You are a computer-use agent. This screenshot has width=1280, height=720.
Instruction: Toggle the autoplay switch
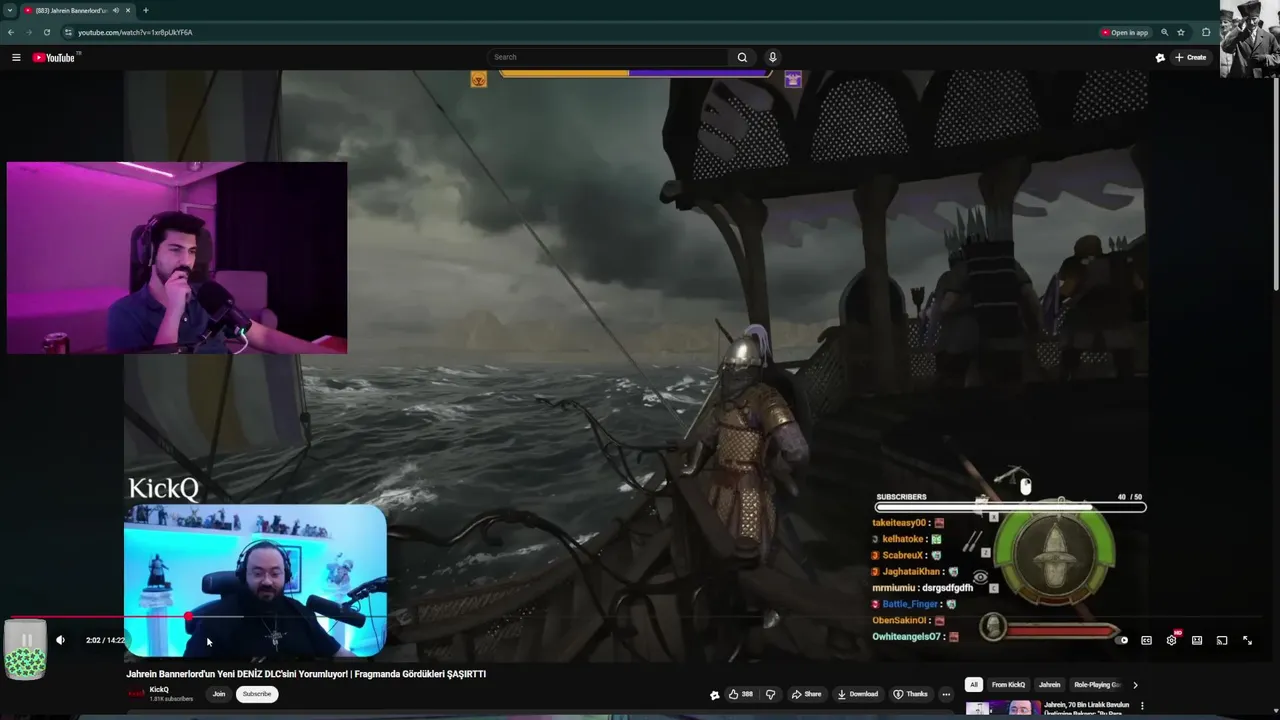1121,640
